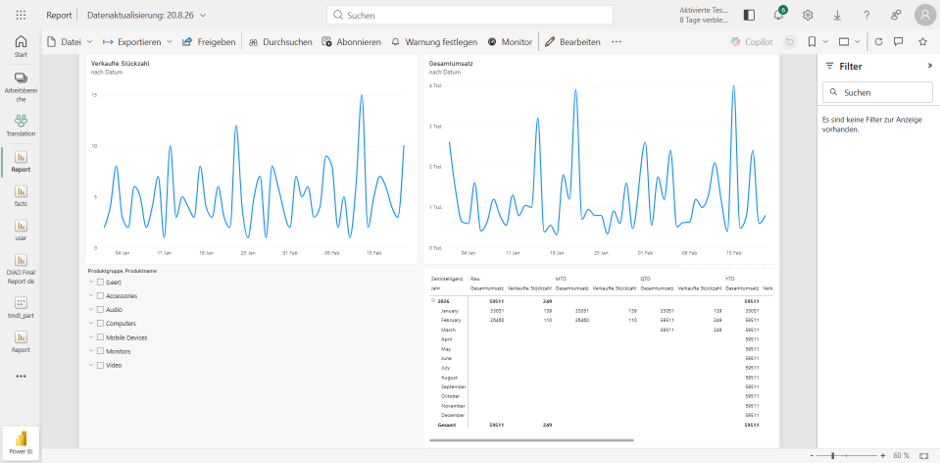
Task: Check the Computers checkbox
Action: pos(101,323)
